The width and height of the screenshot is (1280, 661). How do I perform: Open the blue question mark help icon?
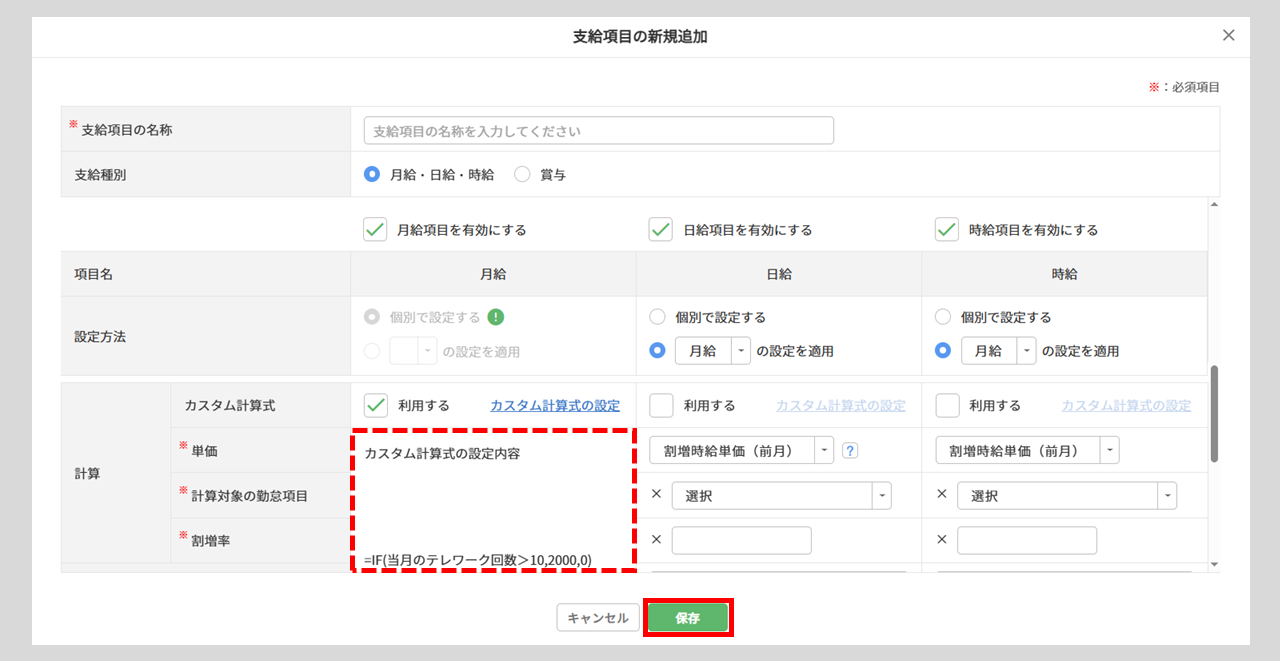(850, 450)
